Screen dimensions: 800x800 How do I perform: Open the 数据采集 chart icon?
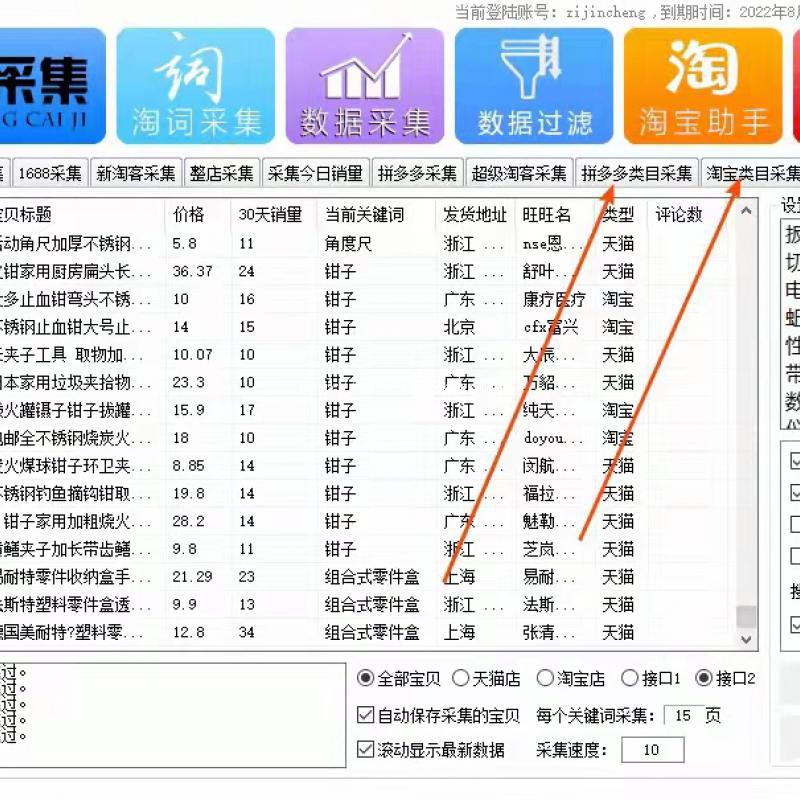tap(365, 86)
